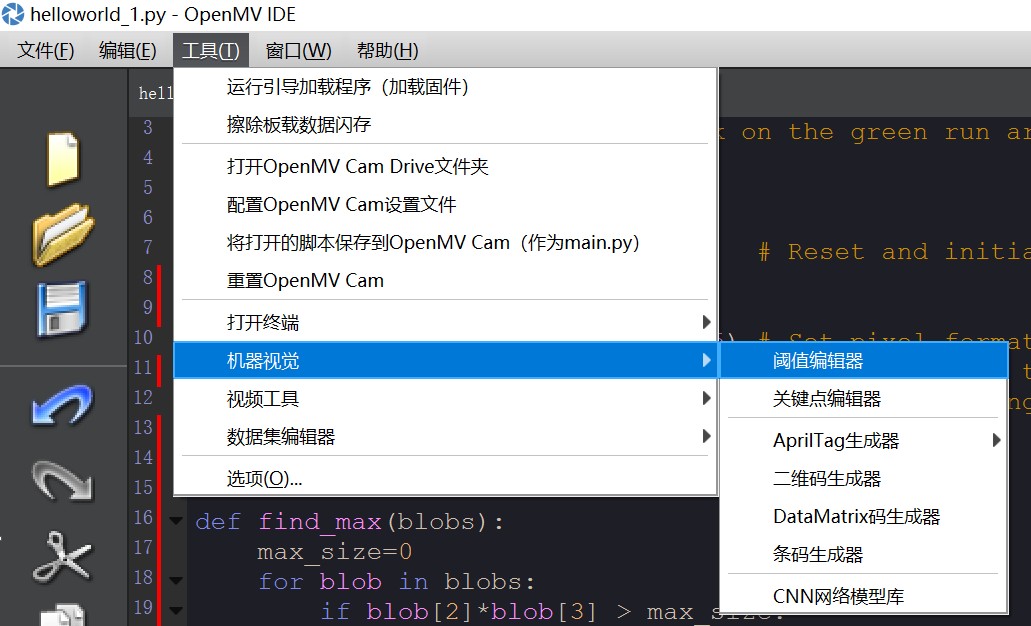
Task: Close the 工具(T) menu
Action: pos(211,51)
